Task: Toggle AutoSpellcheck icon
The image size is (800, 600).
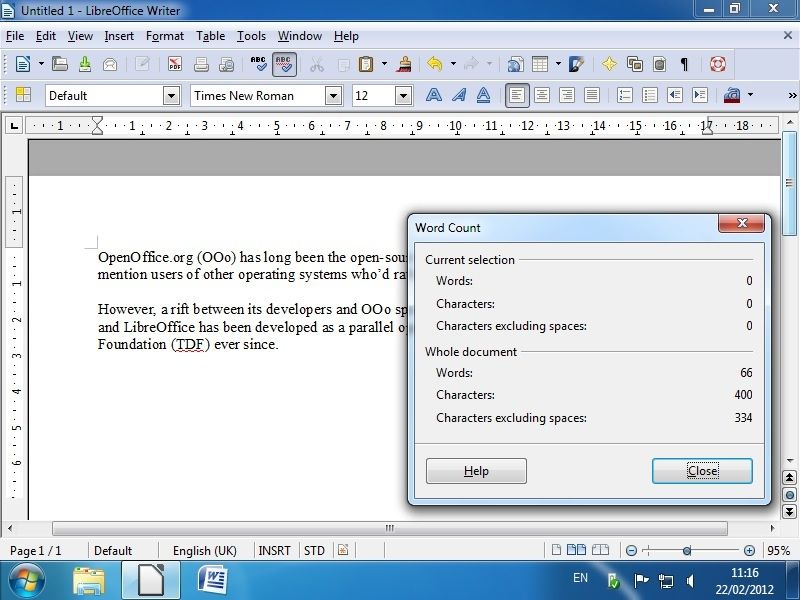Action: pos(284,64)
